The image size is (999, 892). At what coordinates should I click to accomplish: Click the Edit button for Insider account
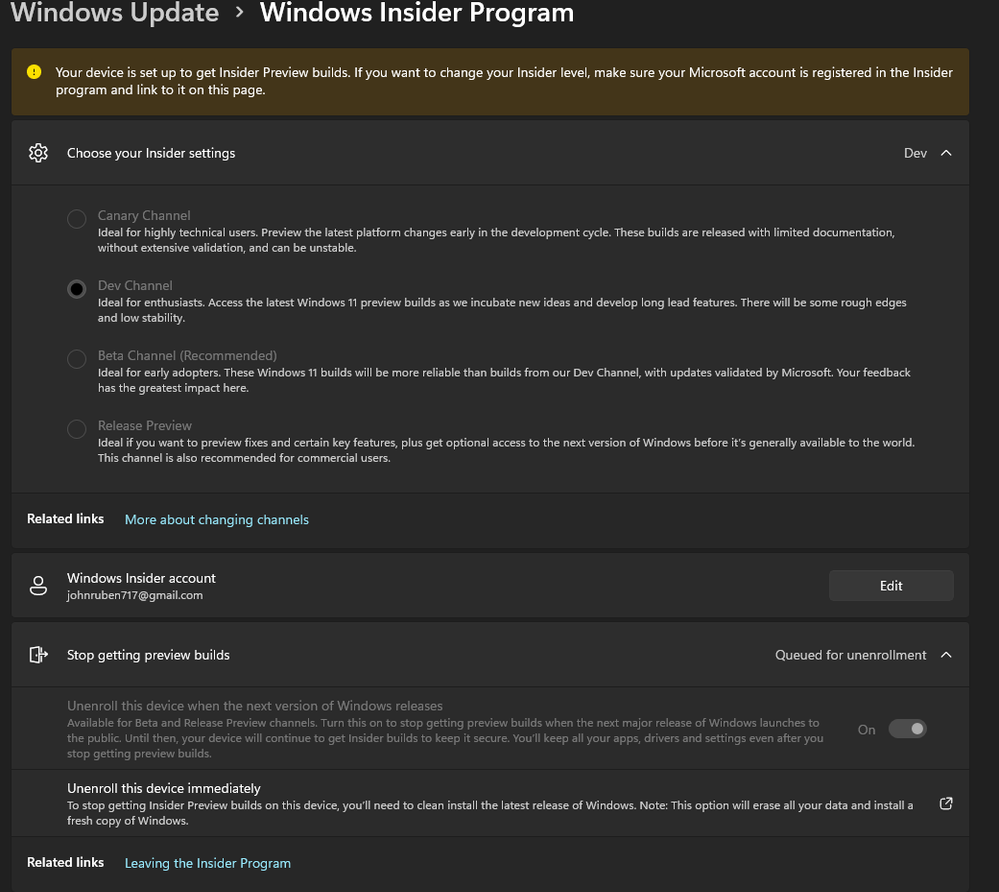pos(891,586)
